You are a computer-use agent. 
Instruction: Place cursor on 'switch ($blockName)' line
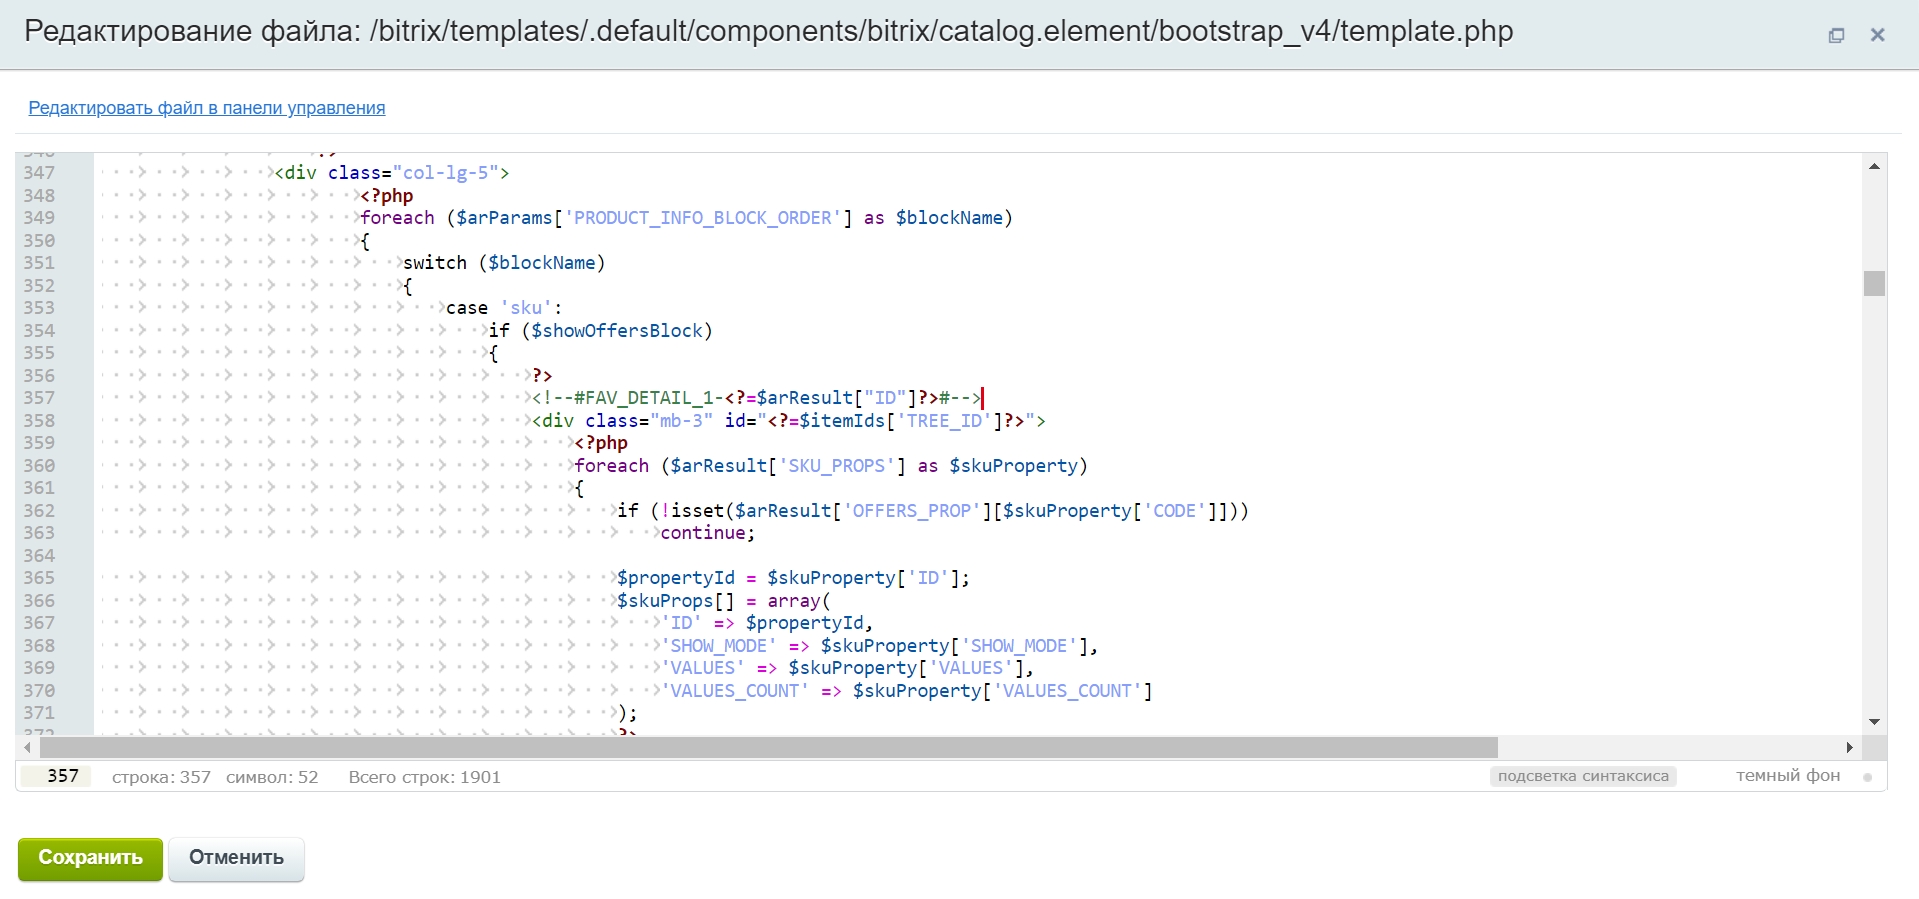coord(504,263)
